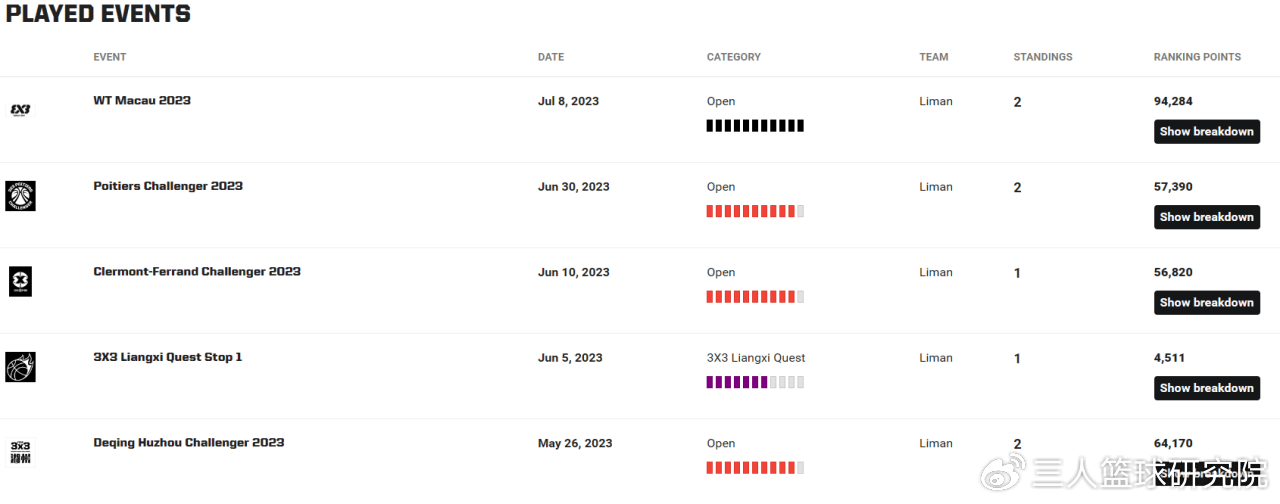Show breakdown for Clermont-Ferrand Challenger
The width and height of the screenshot is (1280, 504).
[x=1206, y=303]
